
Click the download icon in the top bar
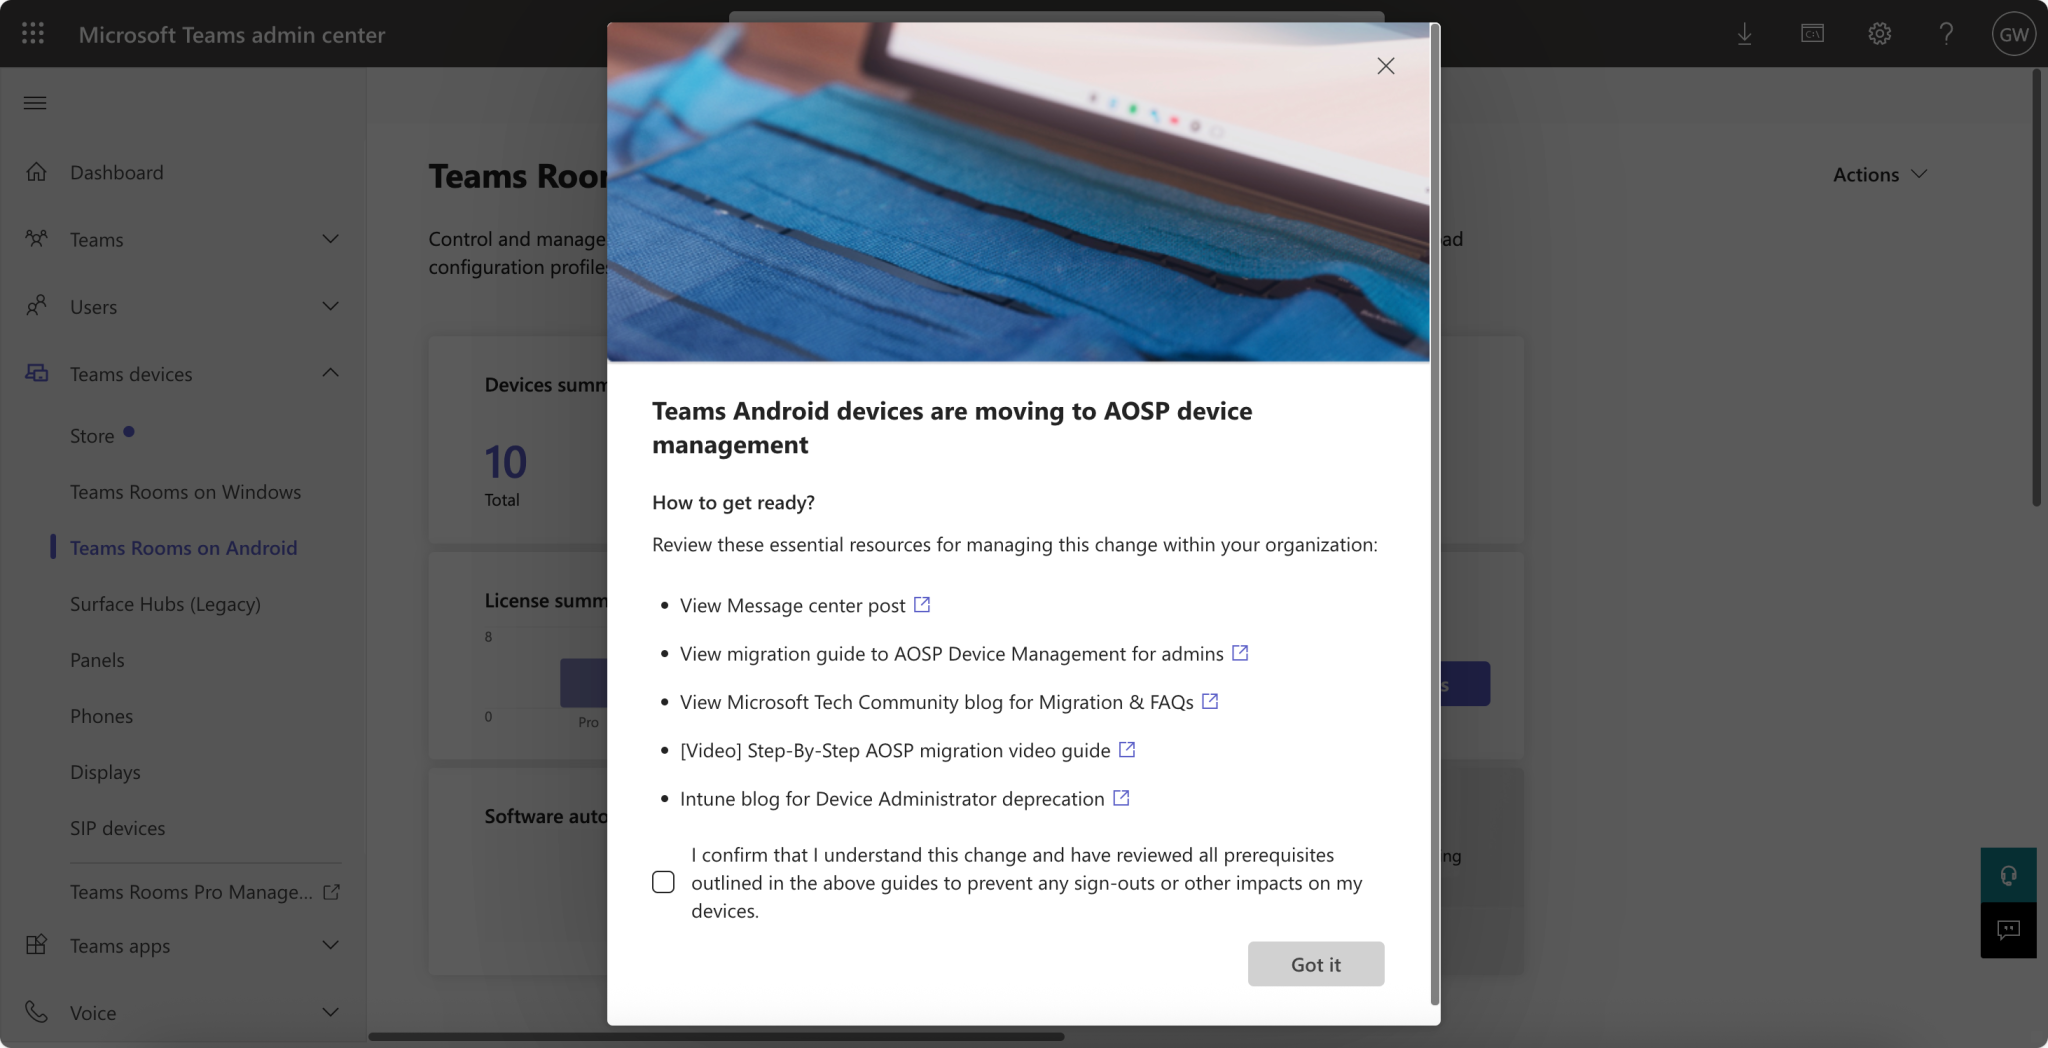click(x=1745, y=33)
